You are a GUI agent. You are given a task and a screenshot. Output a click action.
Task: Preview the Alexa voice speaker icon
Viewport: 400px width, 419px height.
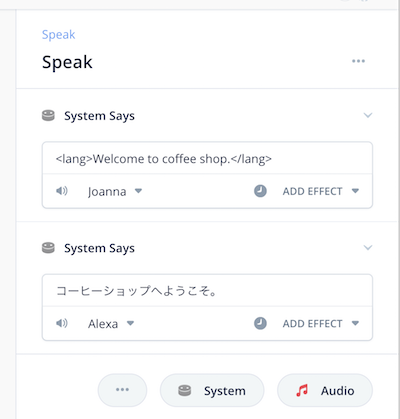click(x=62, y=323)
